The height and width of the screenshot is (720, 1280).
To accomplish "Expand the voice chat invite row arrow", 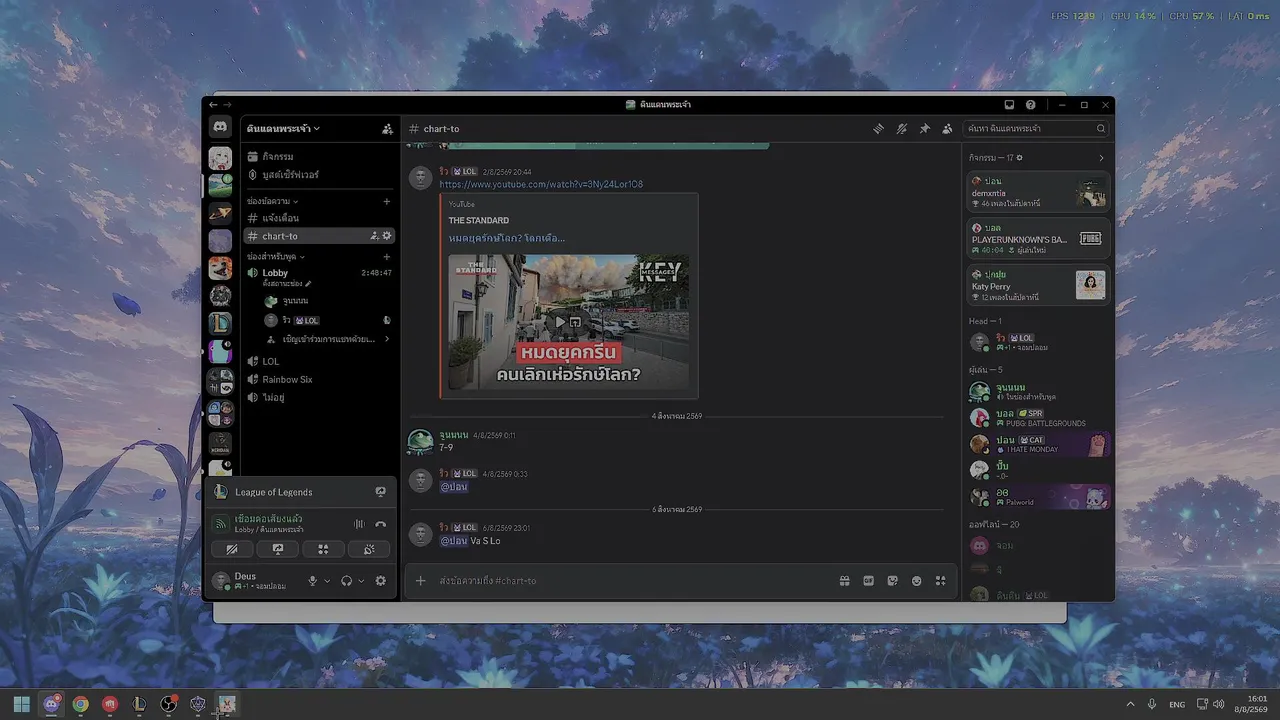I will (387, 339).
